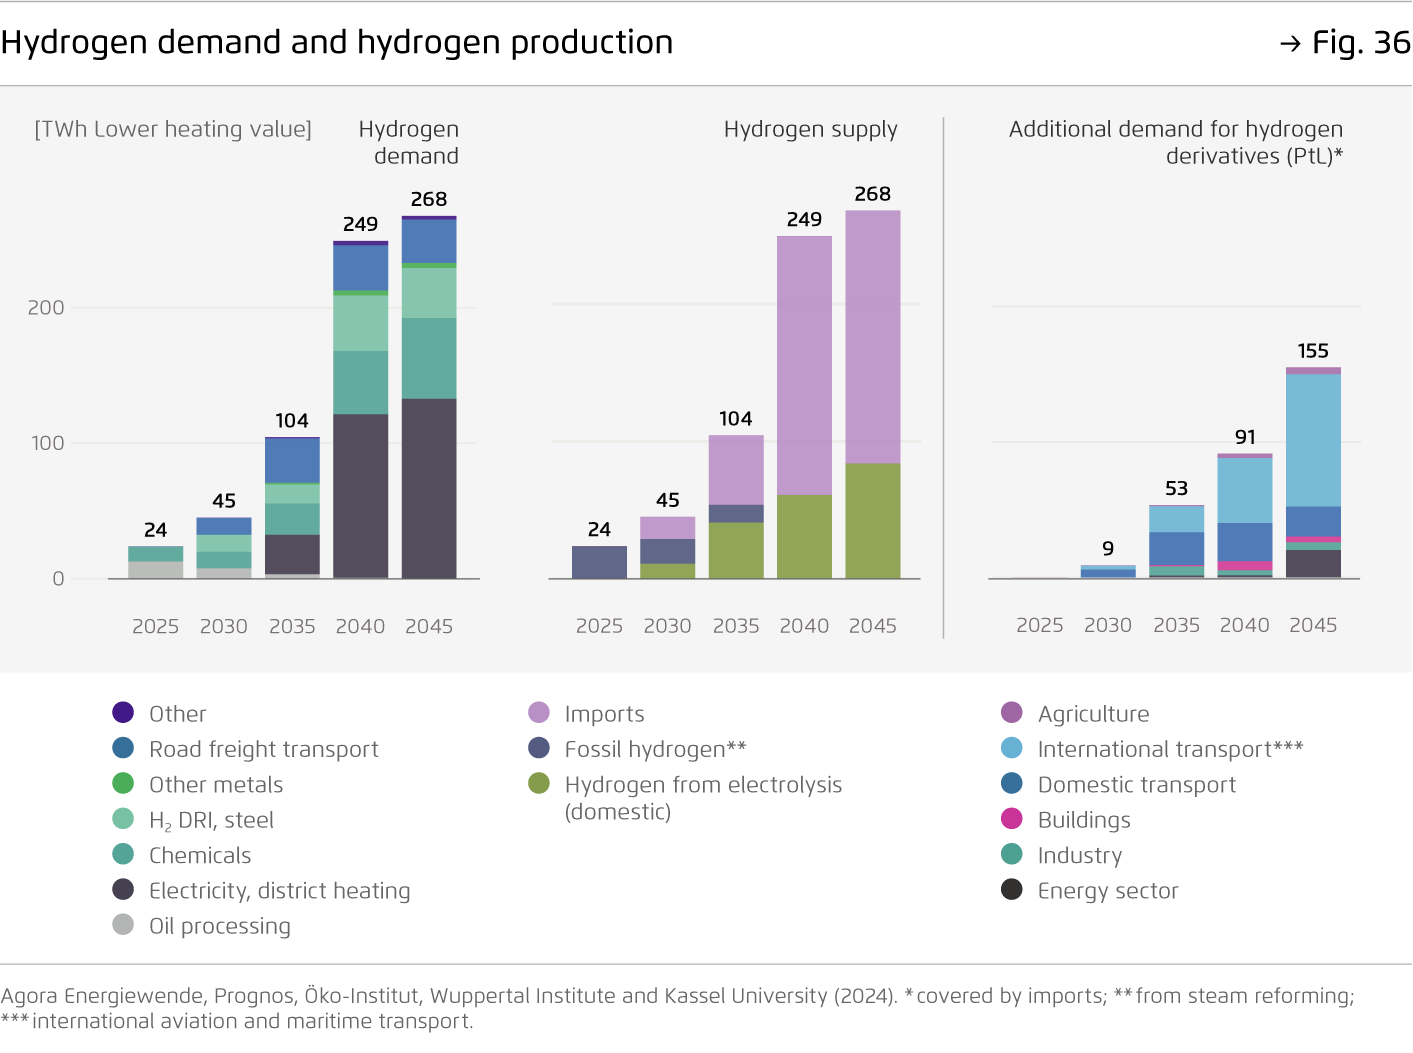Click the source footnote citing Agora Energiewende
The image size is (1413, 1053).
tap(677, 1008)
